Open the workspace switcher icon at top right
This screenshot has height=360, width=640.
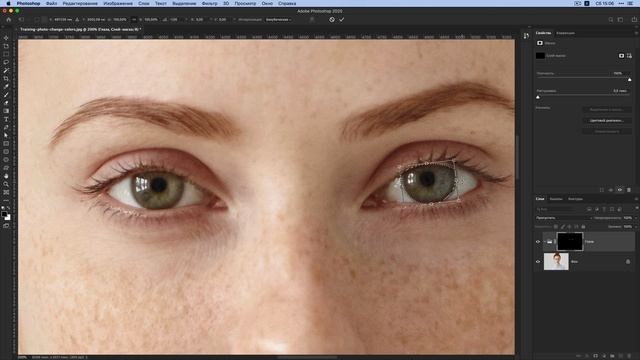click(620, 19)
